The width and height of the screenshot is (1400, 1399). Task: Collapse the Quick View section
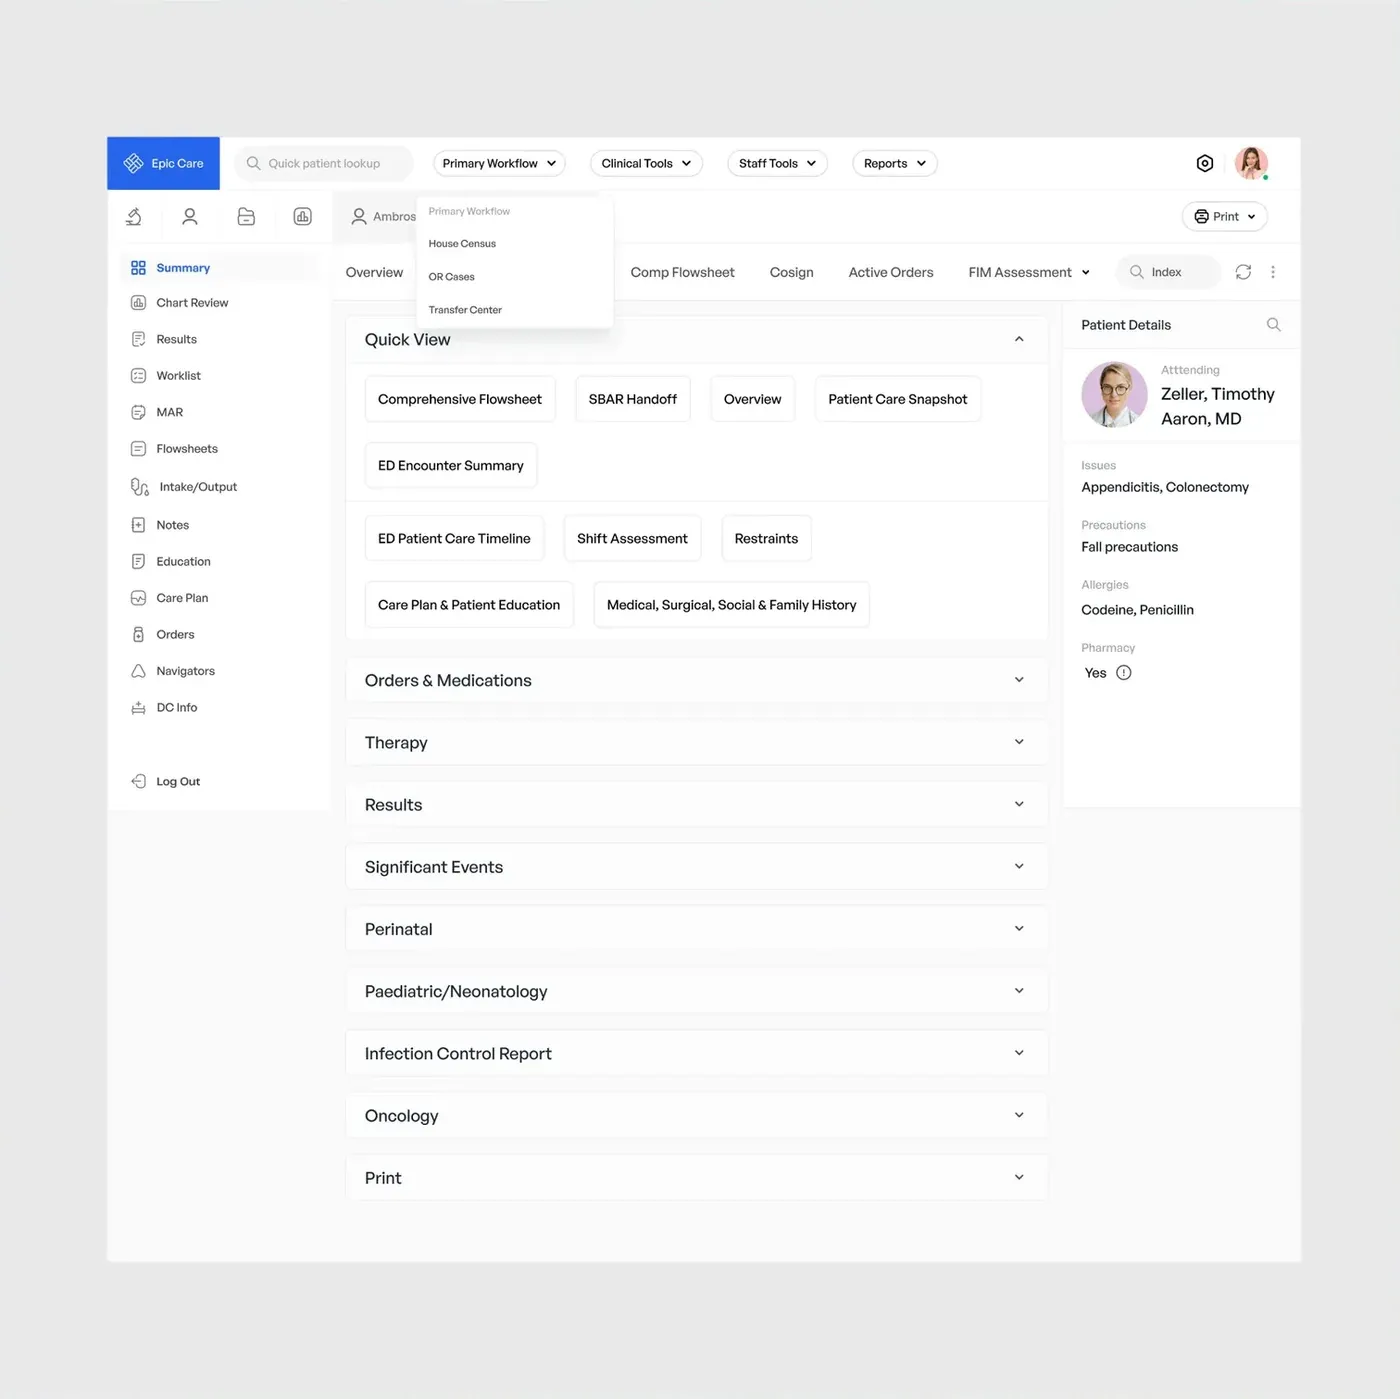click(1019, 339)
